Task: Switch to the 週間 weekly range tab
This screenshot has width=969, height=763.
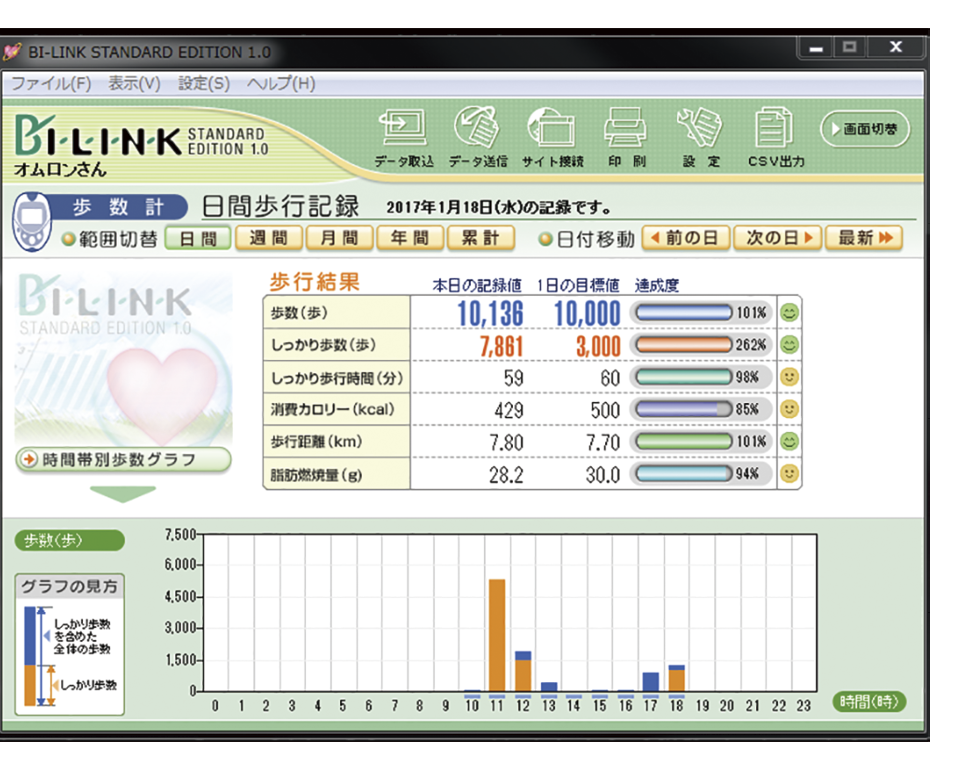Action: tap(269, 238)
